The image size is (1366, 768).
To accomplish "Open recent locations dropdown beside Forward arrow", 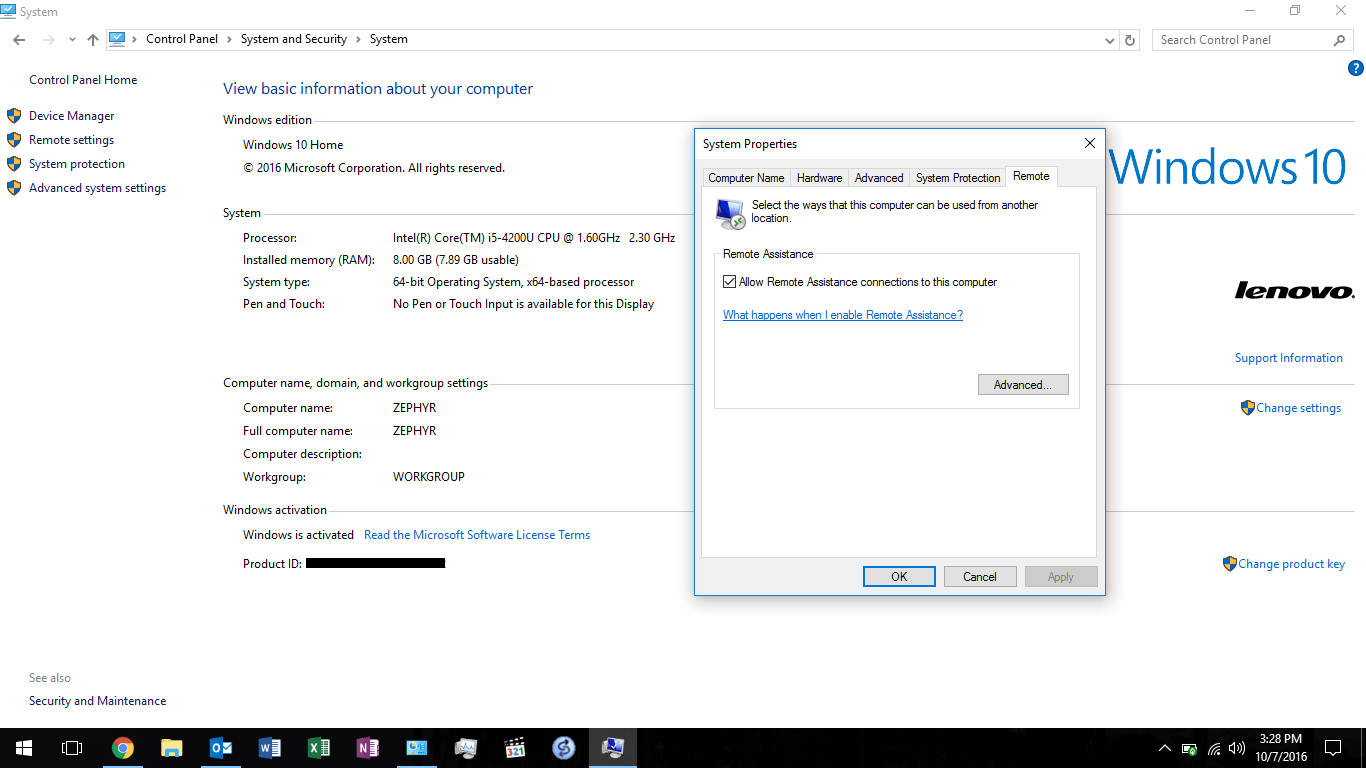I will 72,40.
